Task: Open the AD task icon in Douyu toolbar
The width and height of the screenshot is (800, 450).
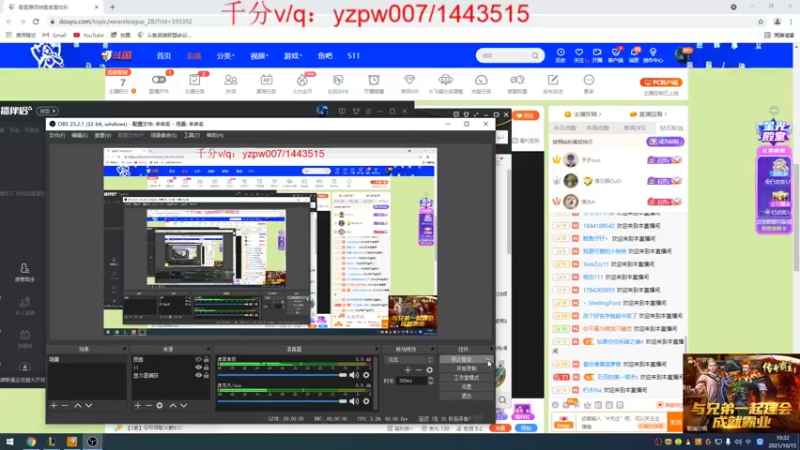Action: point(266,80)
